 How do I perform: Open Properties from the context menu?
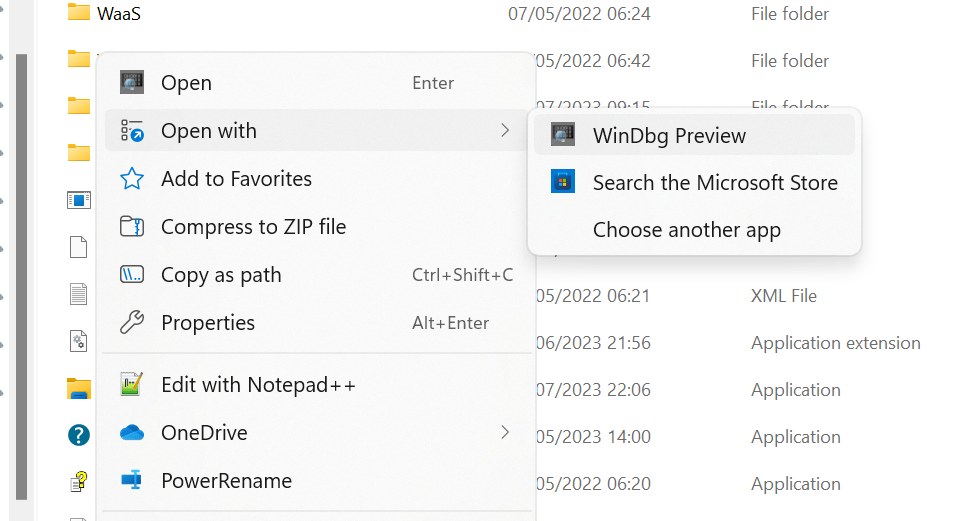tap(316, 322)
